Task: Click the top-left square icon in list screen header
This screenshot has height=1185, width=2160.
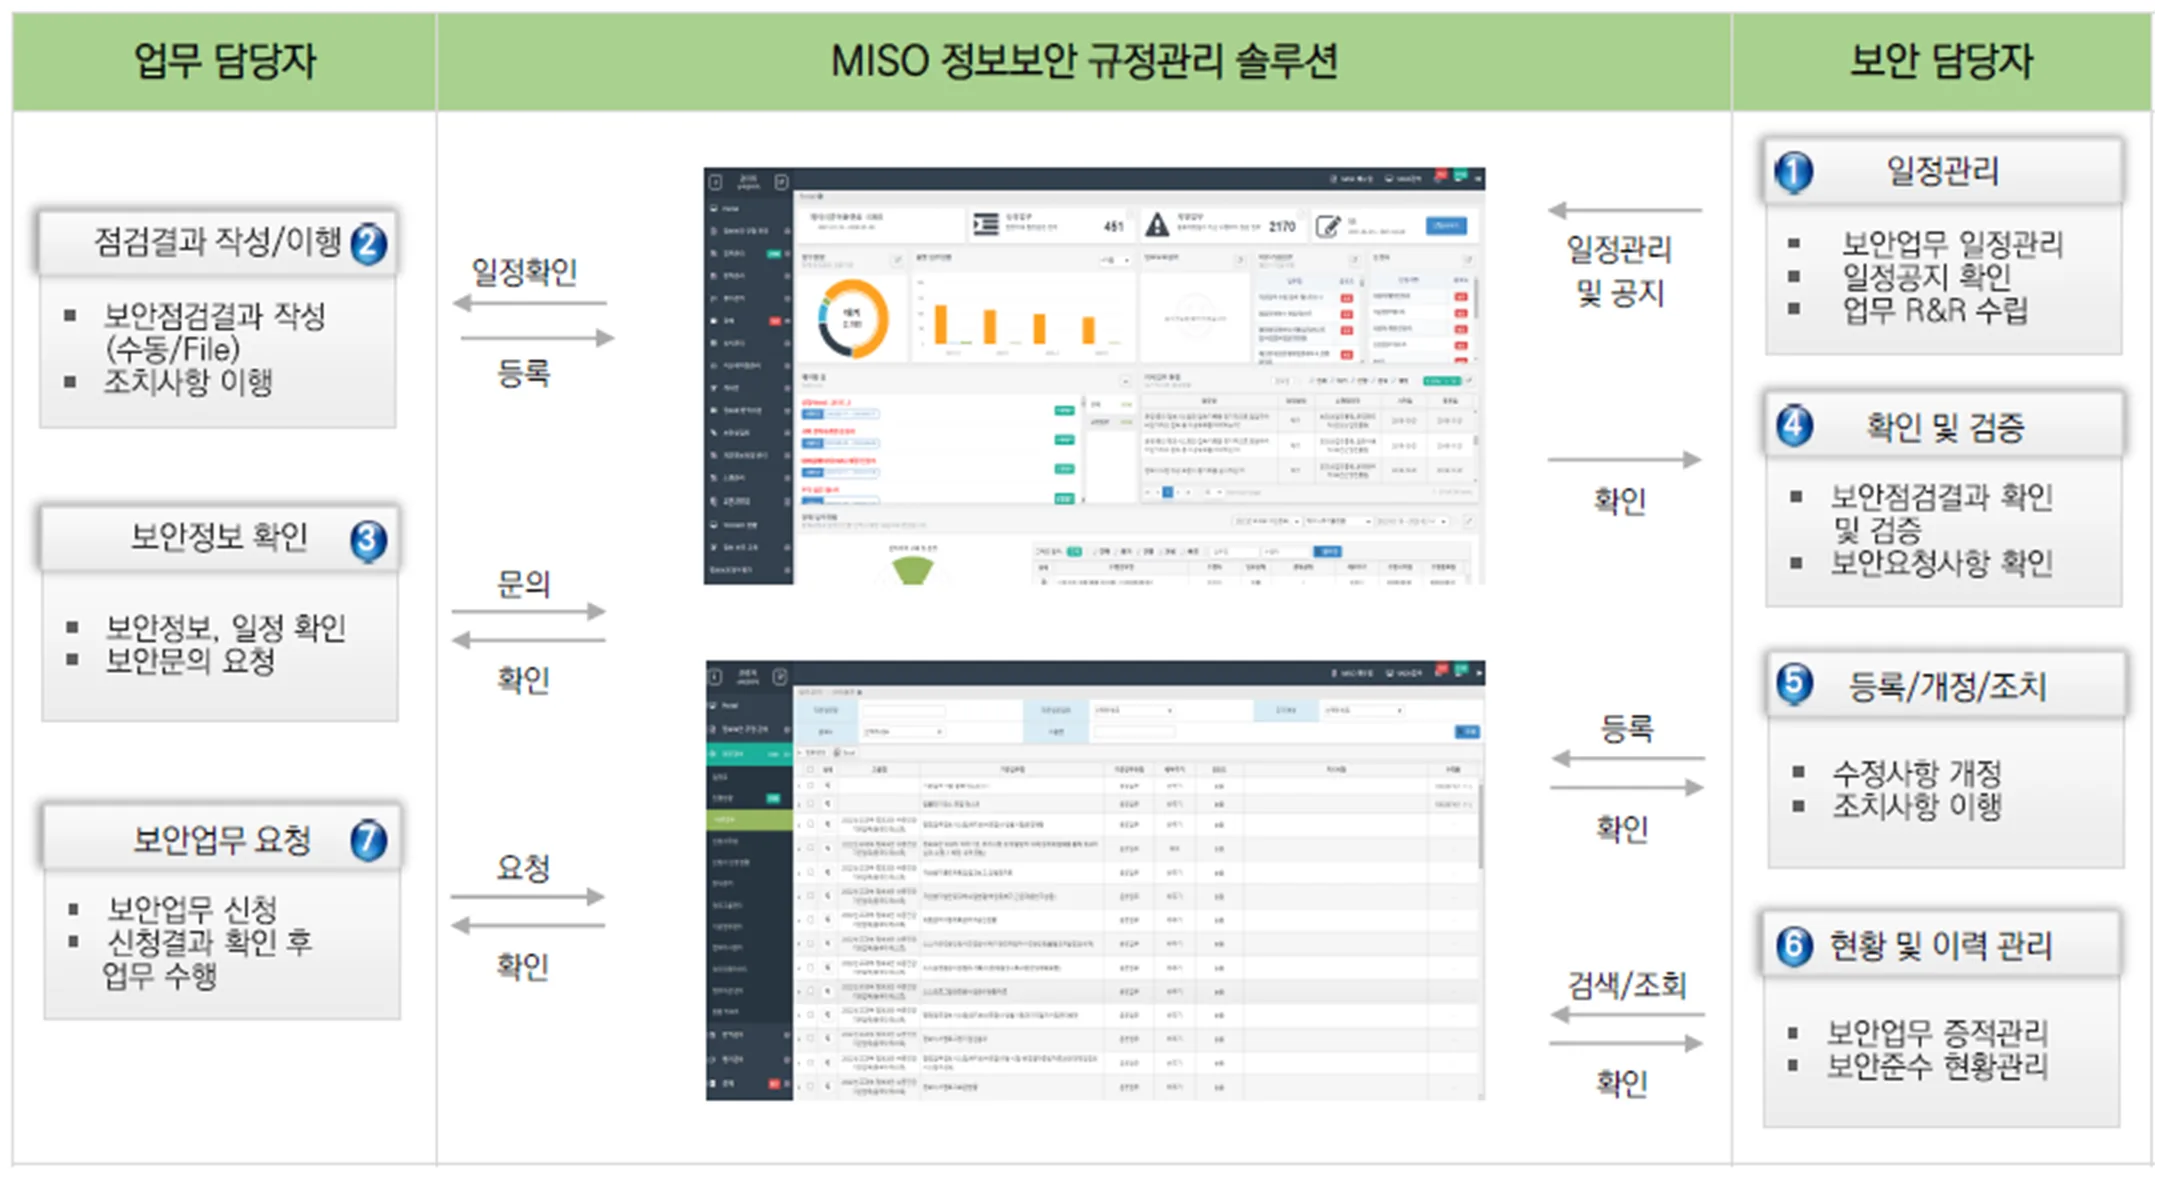Action: click(x=715, y=676)
